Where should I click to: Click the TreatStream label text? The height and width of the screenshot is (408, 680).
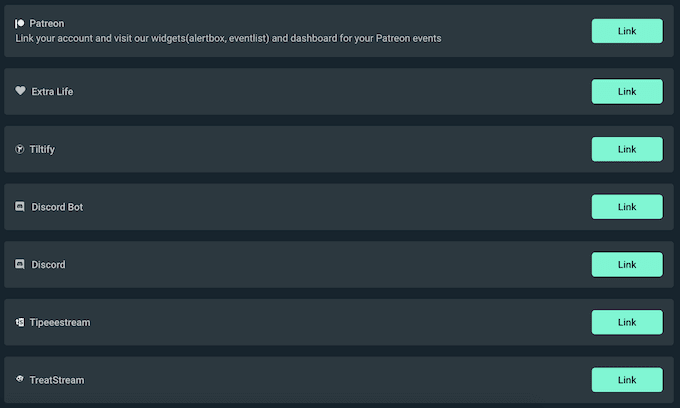[x=57, y=381]
